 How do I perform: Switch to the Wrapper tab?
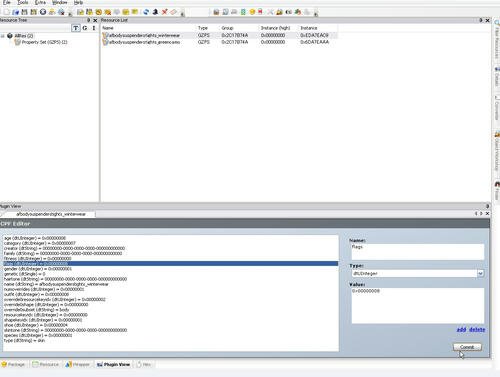pyautogui.click(x=78, y=364)
